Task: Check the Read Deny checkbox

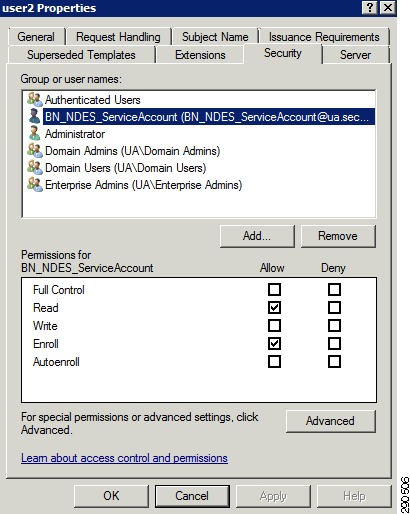Action: pos(334,308)
